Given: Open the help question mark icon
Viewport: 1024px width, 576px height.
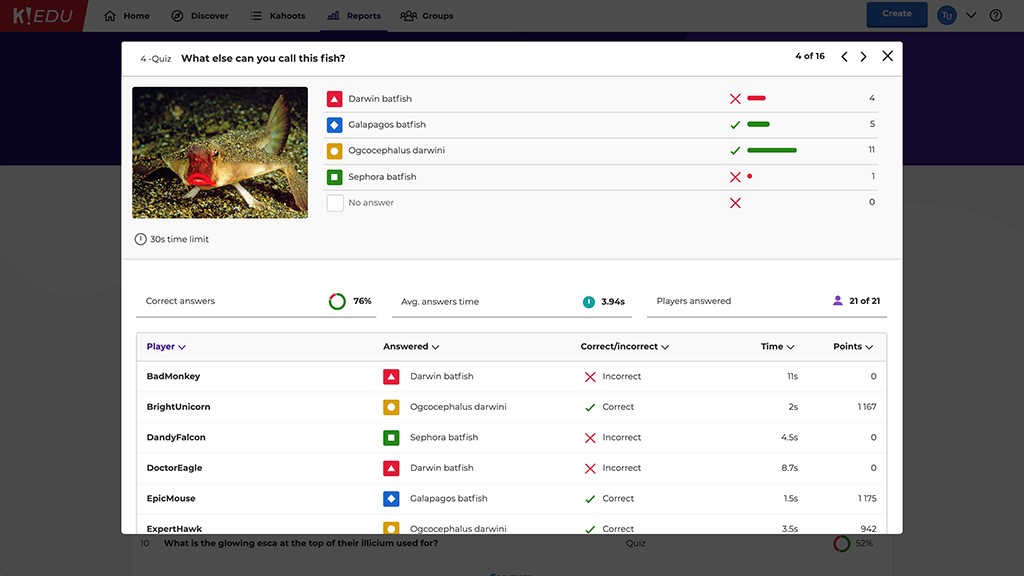Looking at the screenshot, I should [x=995, y=15].
